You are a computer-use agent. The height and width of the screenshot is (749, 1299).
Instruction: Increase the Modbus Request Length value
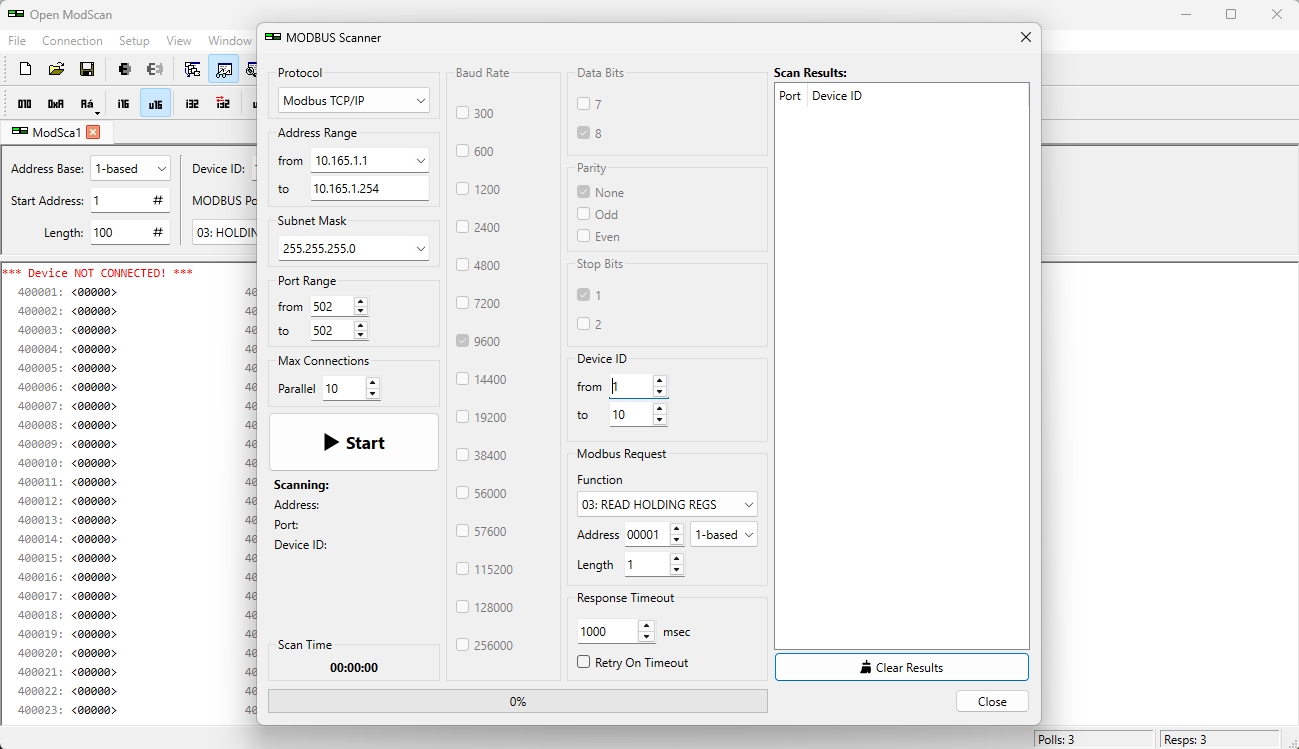[x=677, y=559]
